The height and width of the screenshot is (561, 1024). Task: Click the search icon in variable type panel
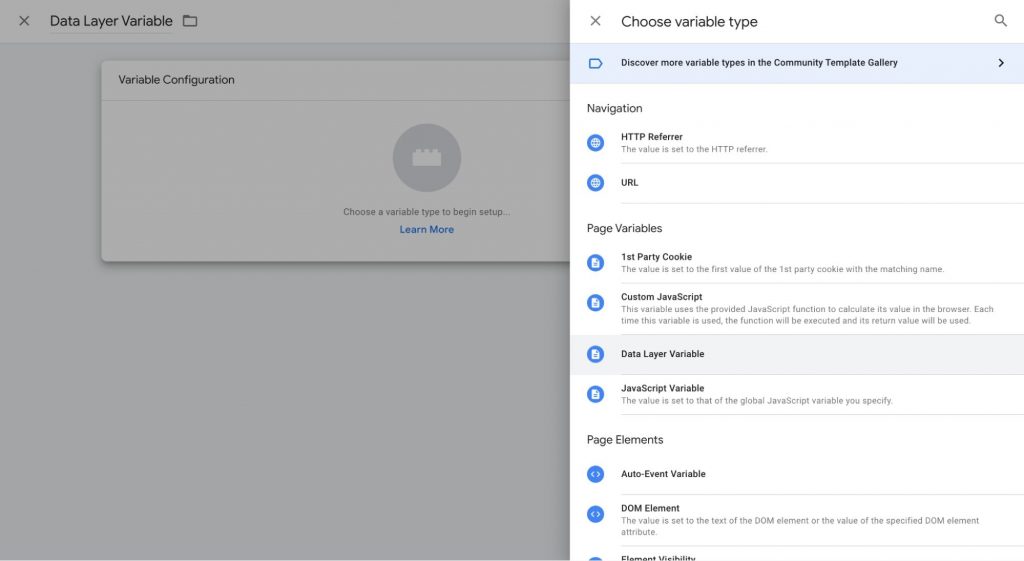(x=1000, y=21)
